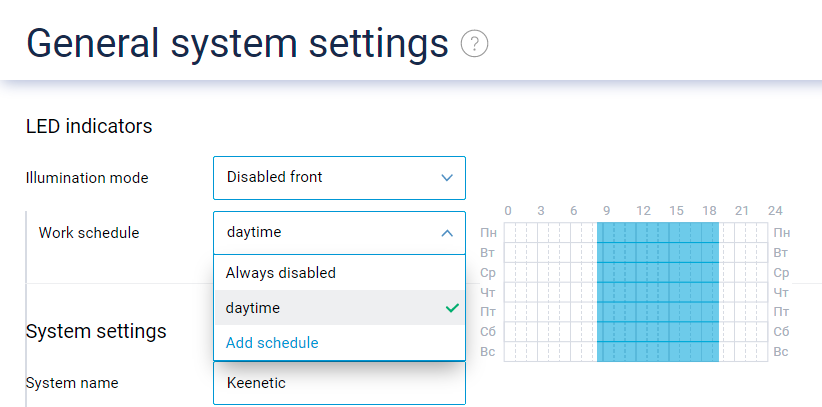This screenshot has width=822, height=407.
Task: Click the right "Вс" day label
Action: 781,352
